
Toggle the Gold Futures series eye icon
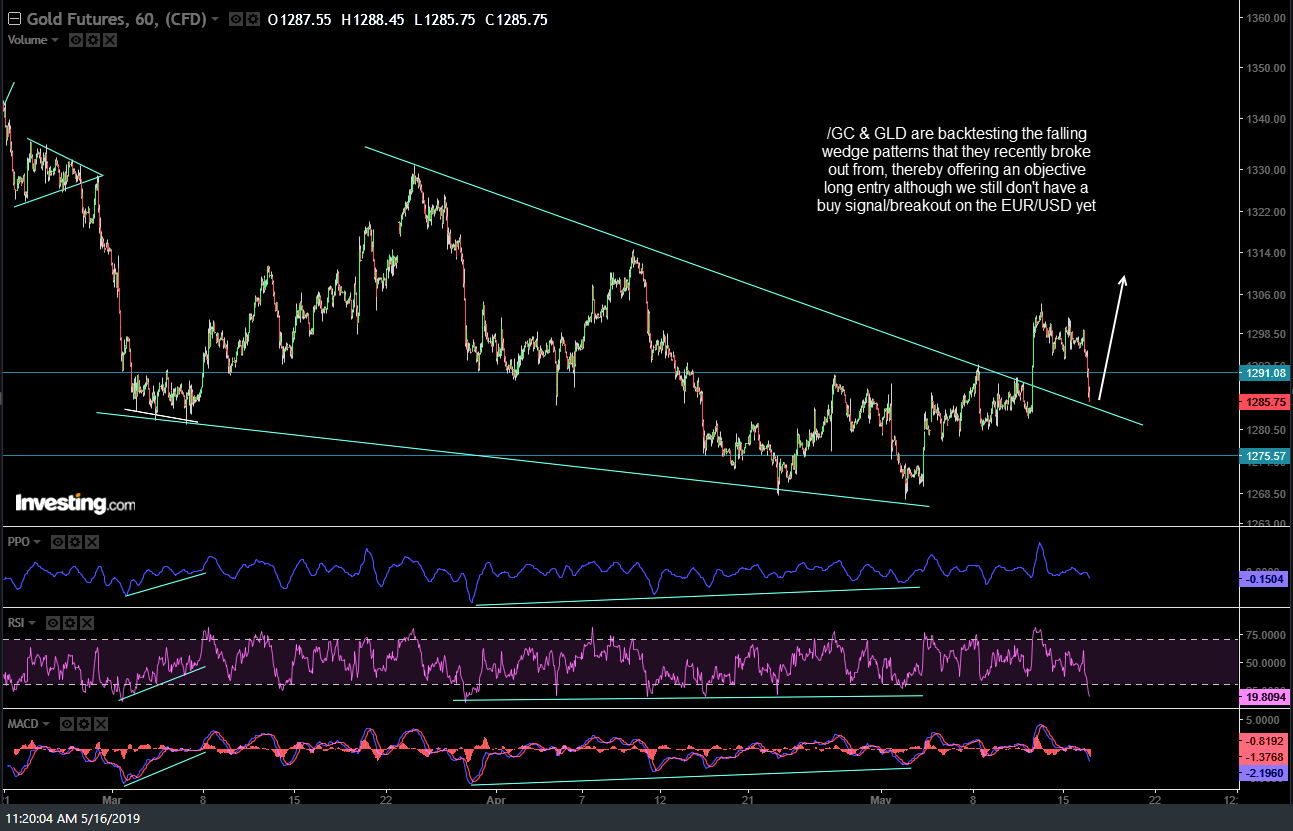[235, 18]
